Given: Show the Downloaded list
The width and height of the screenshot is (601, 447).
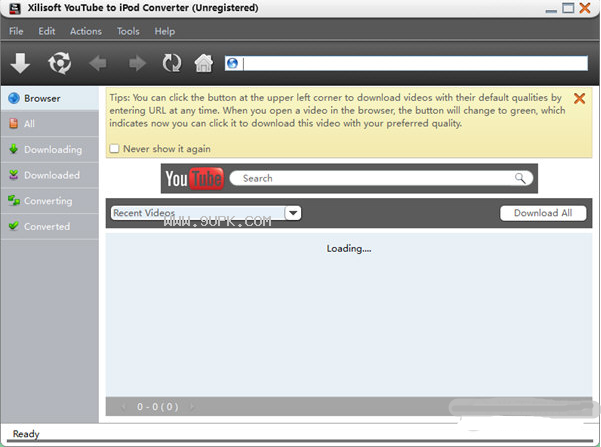Looking at the screenshot, I should [49, 175].
